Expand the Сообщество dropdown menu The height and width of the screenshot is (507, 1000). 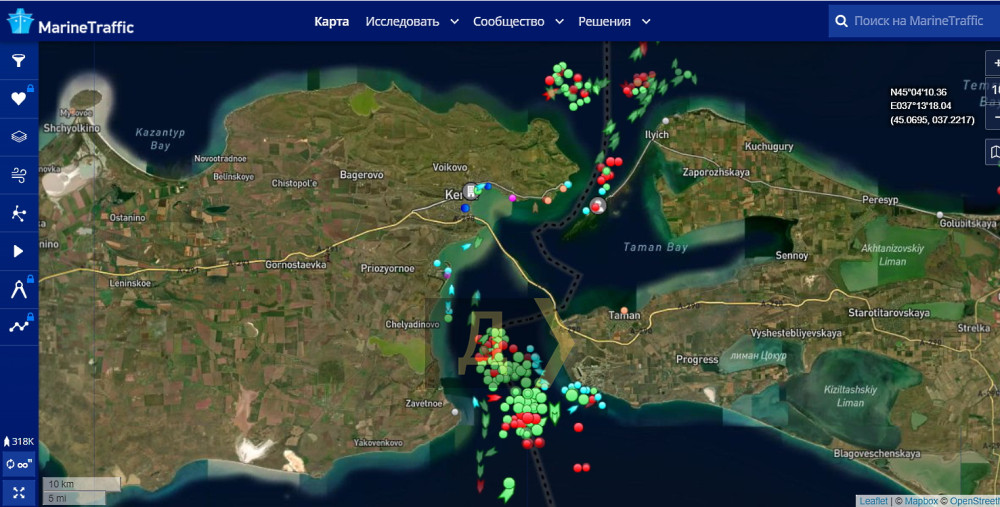[519, 21]
